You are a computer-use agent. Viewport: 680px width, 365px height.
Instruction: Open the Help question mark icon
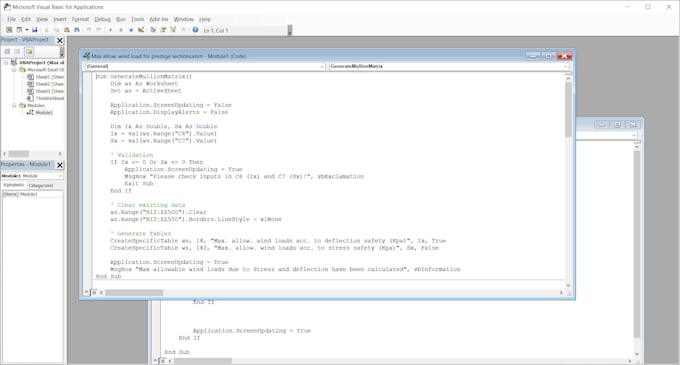pos(195,30)
